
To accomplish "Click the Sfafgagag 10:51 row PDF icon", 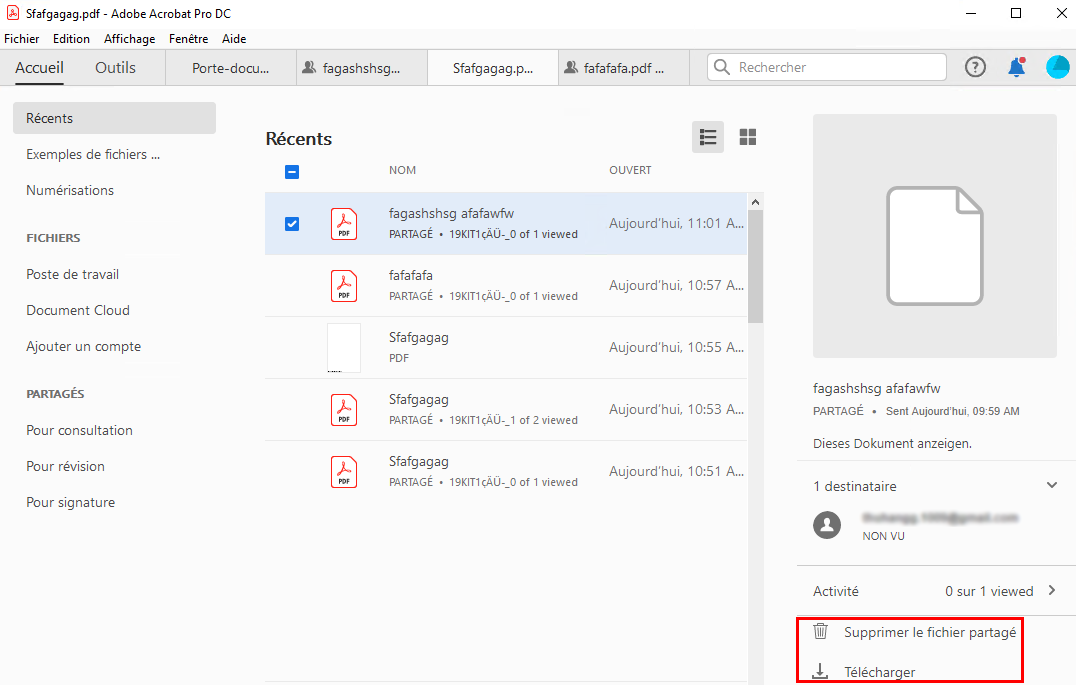I will coord(344,472).
